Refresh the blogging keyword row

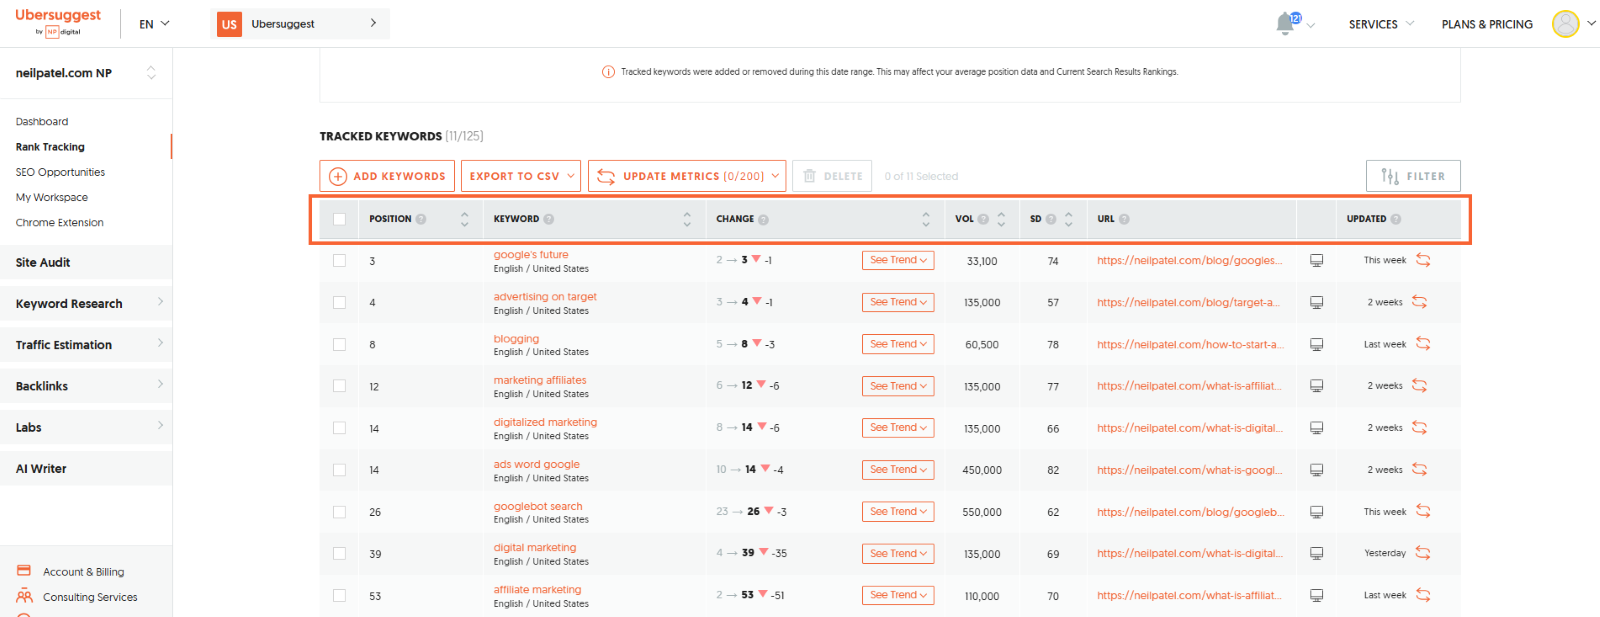1423,344
